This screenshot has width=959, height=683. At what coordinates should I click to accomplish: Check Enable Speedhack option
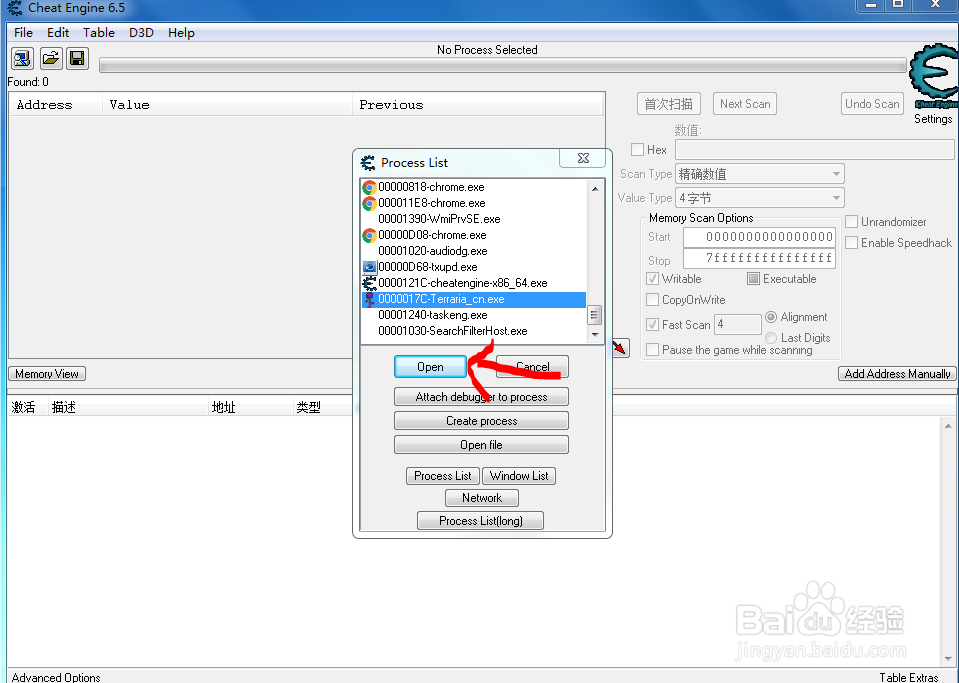click(x=851, y=243)
